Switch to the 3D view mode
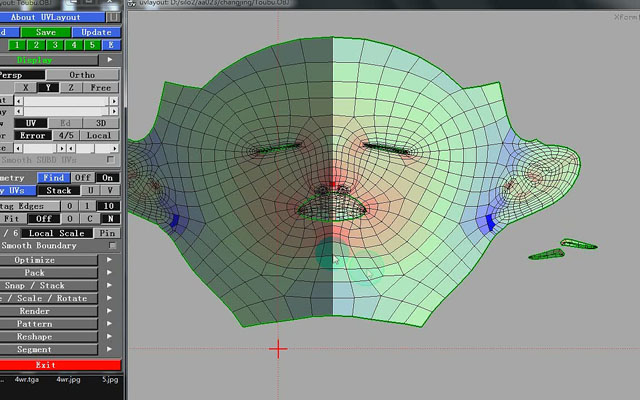The width and height of the screenshot is (640, 400). 101,123
